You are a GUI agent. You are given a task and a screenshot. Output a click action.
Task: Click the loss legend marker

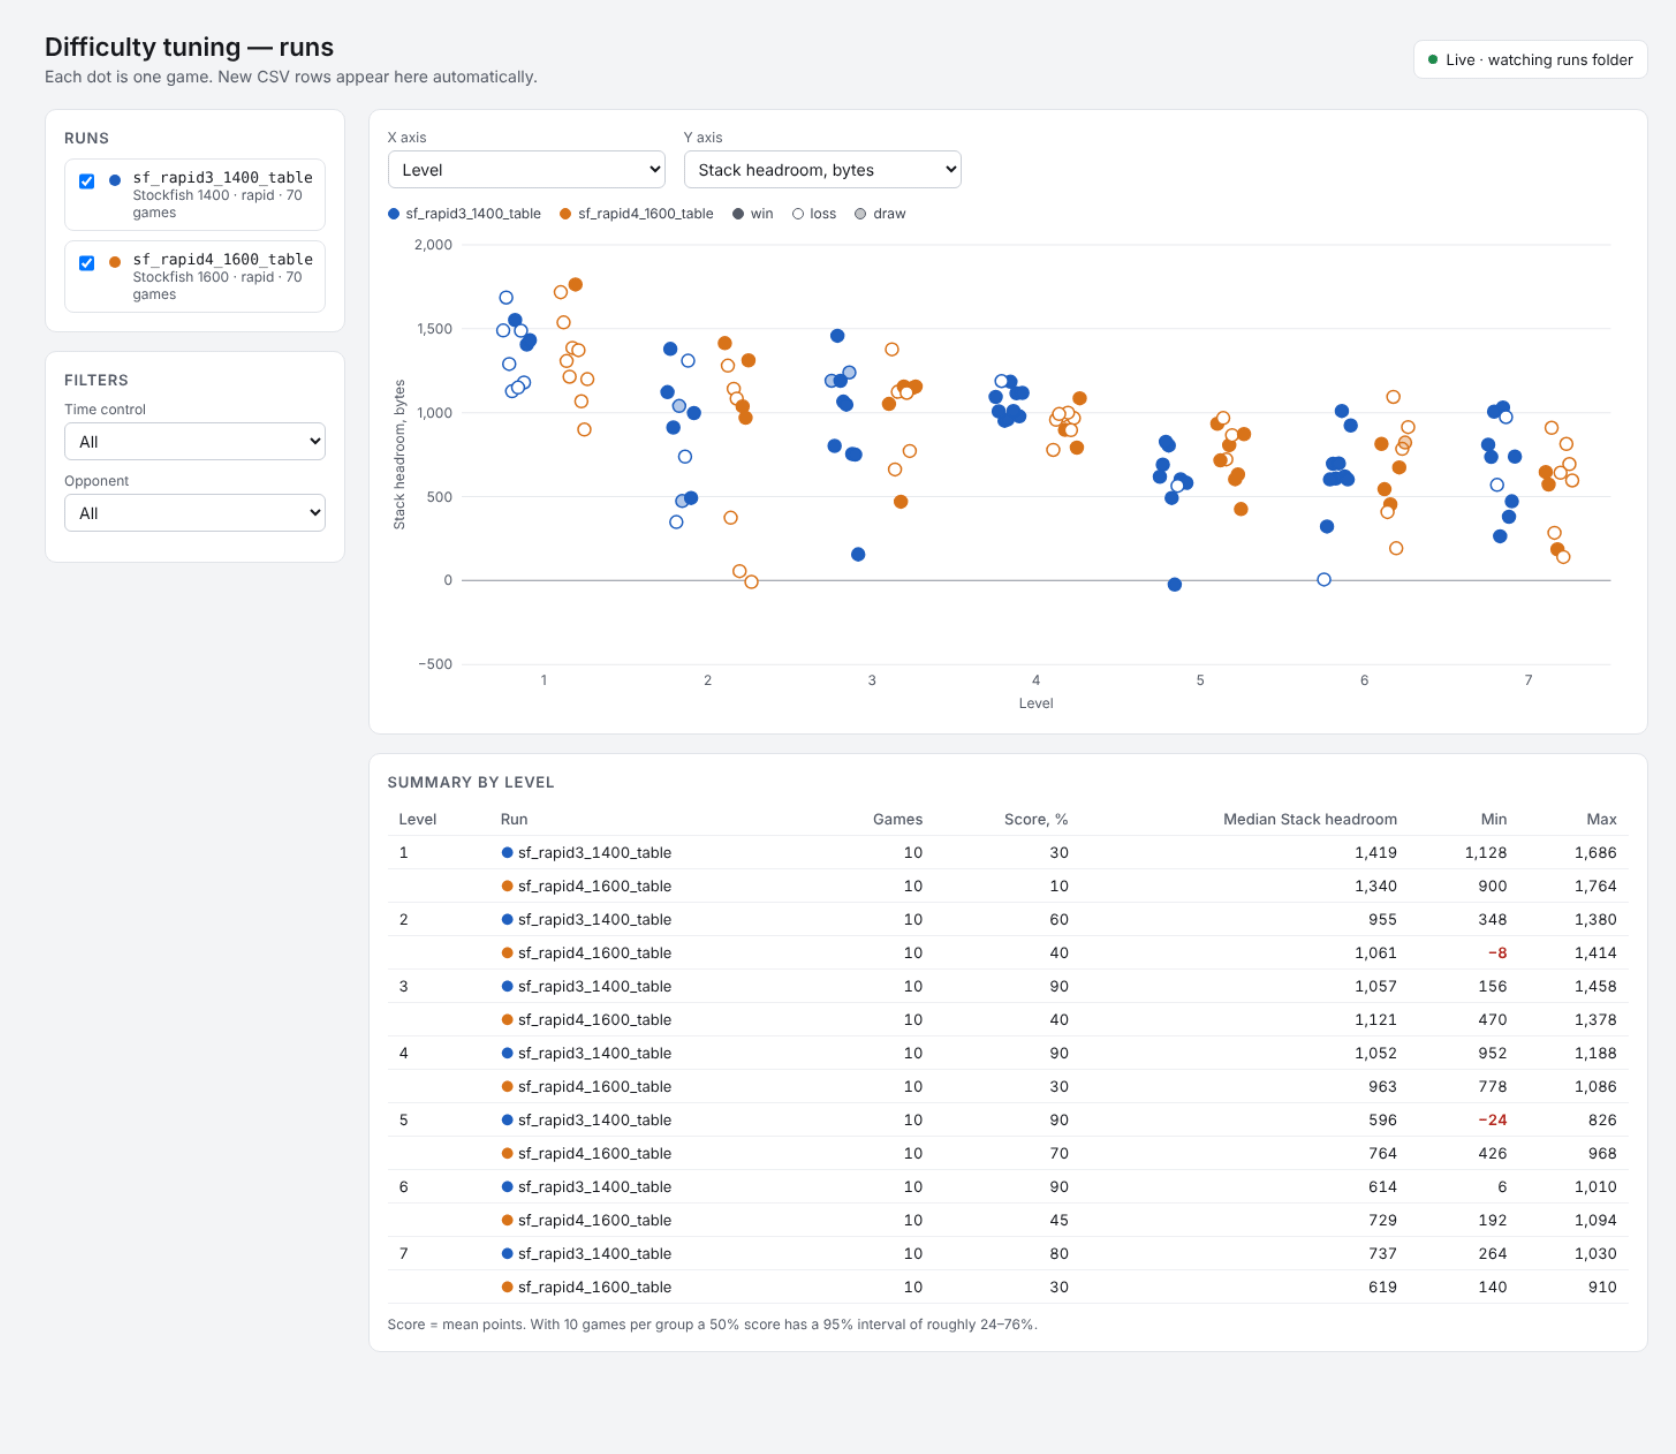798,214
